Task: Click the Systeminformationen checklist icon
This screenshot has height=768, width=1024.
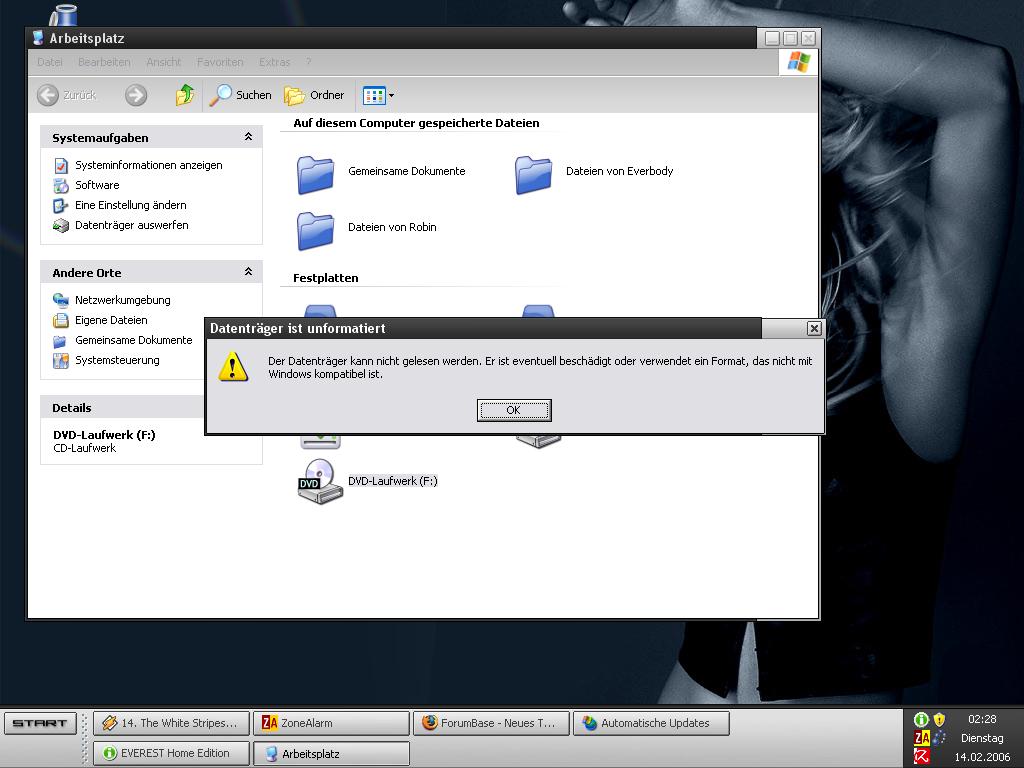Action: tap(61, 166)
